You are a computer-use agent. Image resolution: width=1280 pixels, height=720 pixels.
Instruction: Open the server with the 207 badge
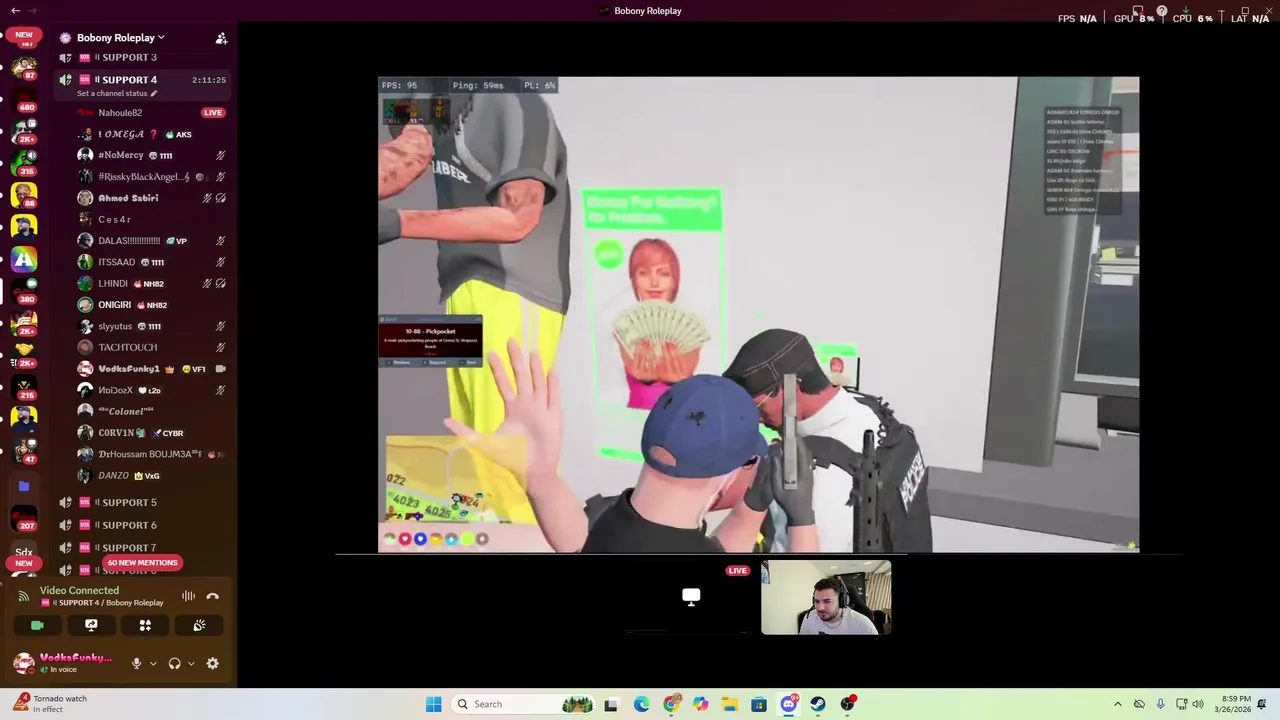pos(24,518)
